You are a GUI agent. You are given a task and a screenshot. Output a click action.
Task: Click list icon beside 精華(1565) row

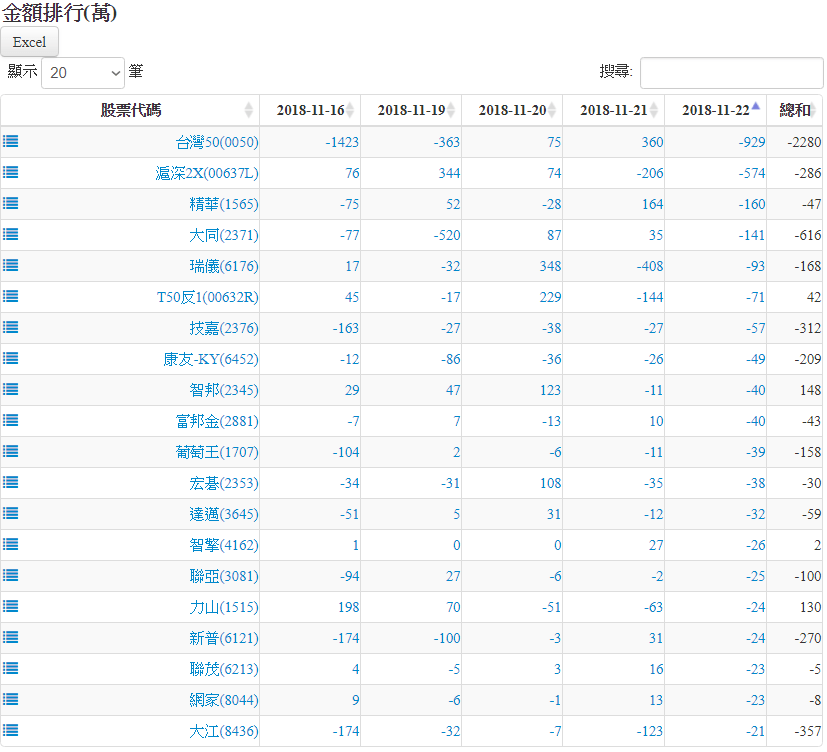point(10,204)
